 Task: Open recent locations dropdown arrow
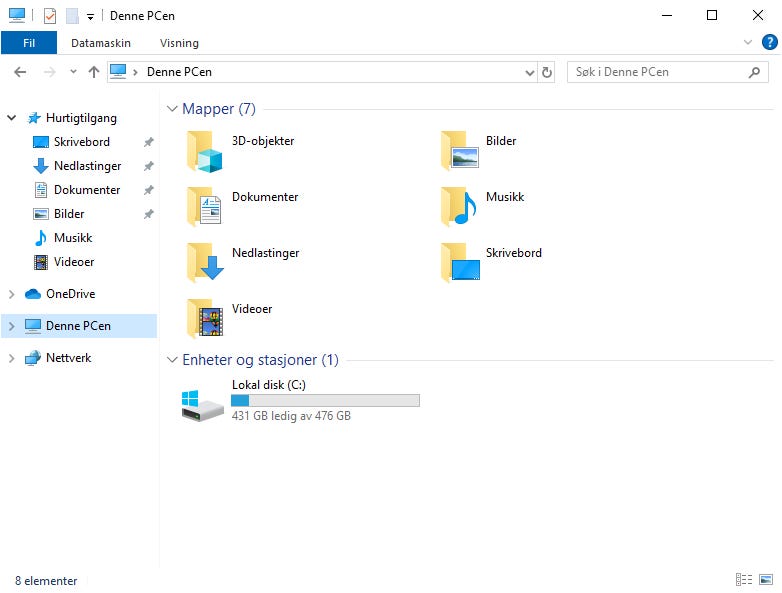tap(73, 72)
